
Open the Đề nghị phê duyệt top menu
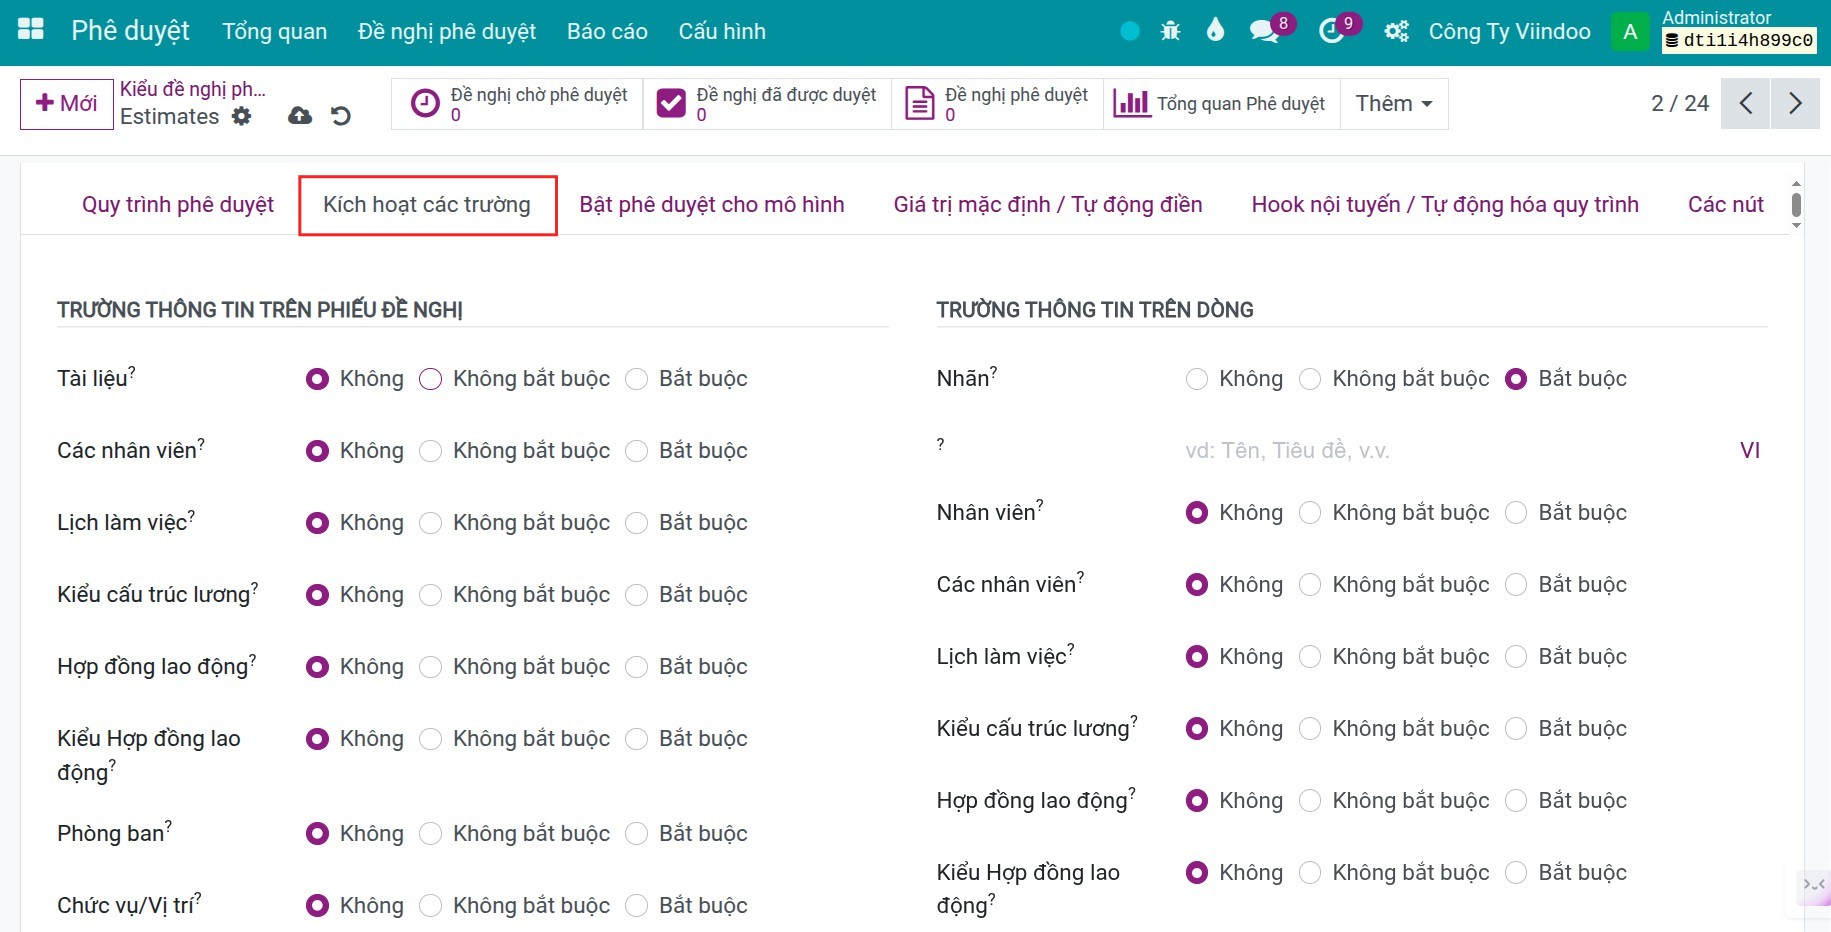tap(447, 31)
